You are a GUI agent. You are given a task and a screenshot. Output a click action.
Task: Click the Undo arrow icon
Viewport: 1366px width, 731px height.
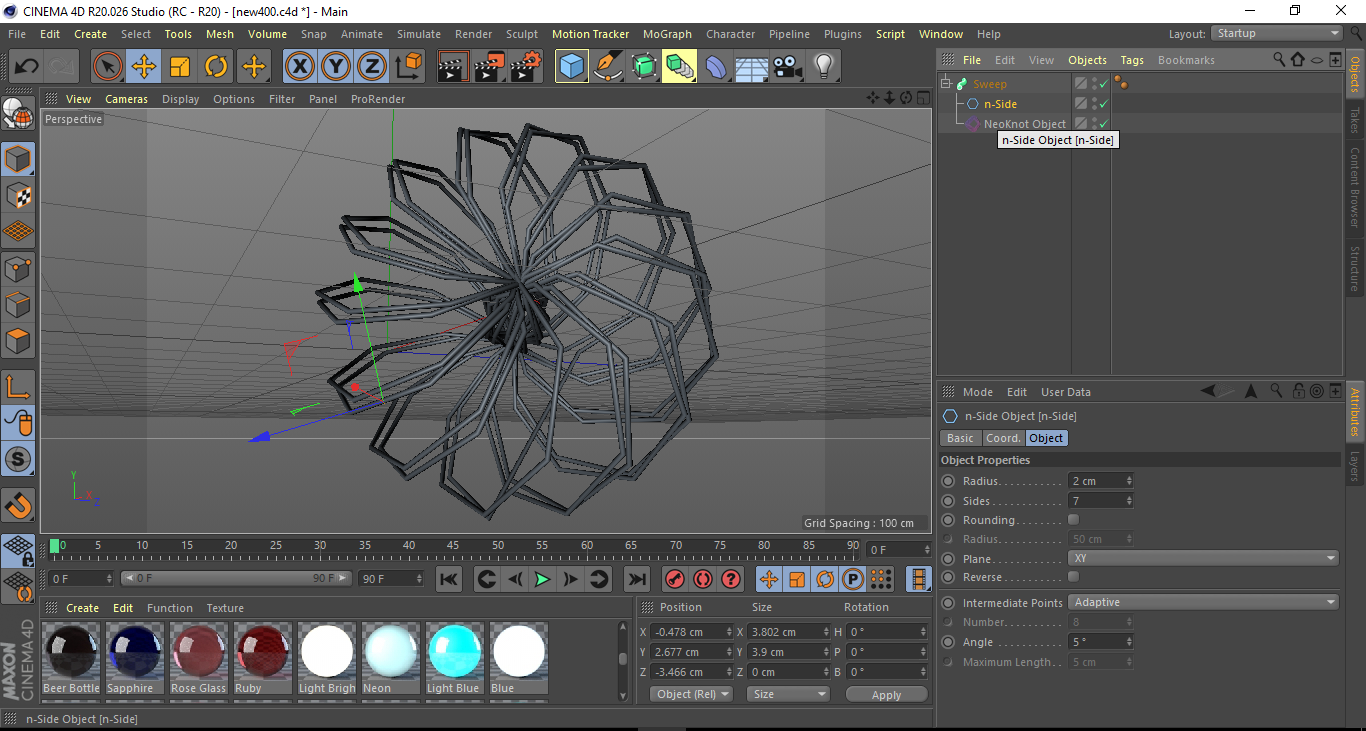click(27, 67)
